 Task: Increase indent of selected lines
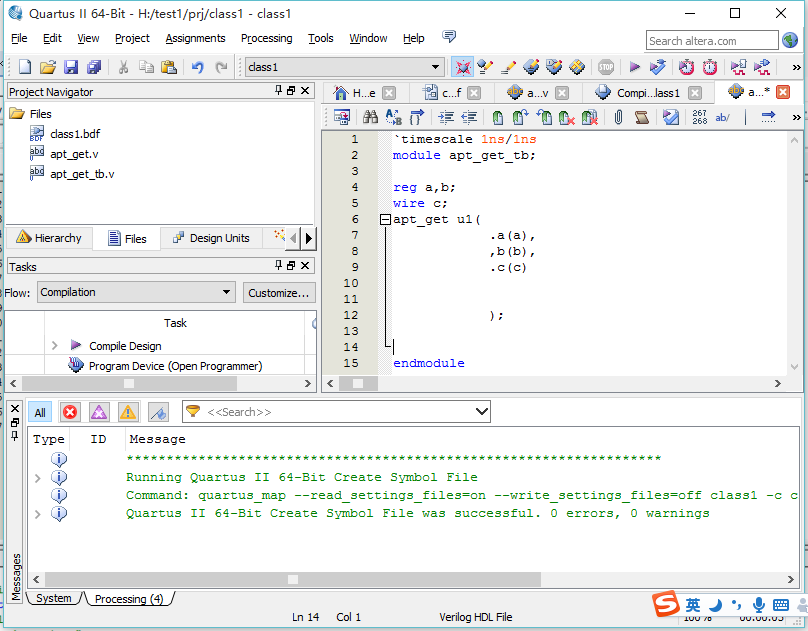click(446, 117)
